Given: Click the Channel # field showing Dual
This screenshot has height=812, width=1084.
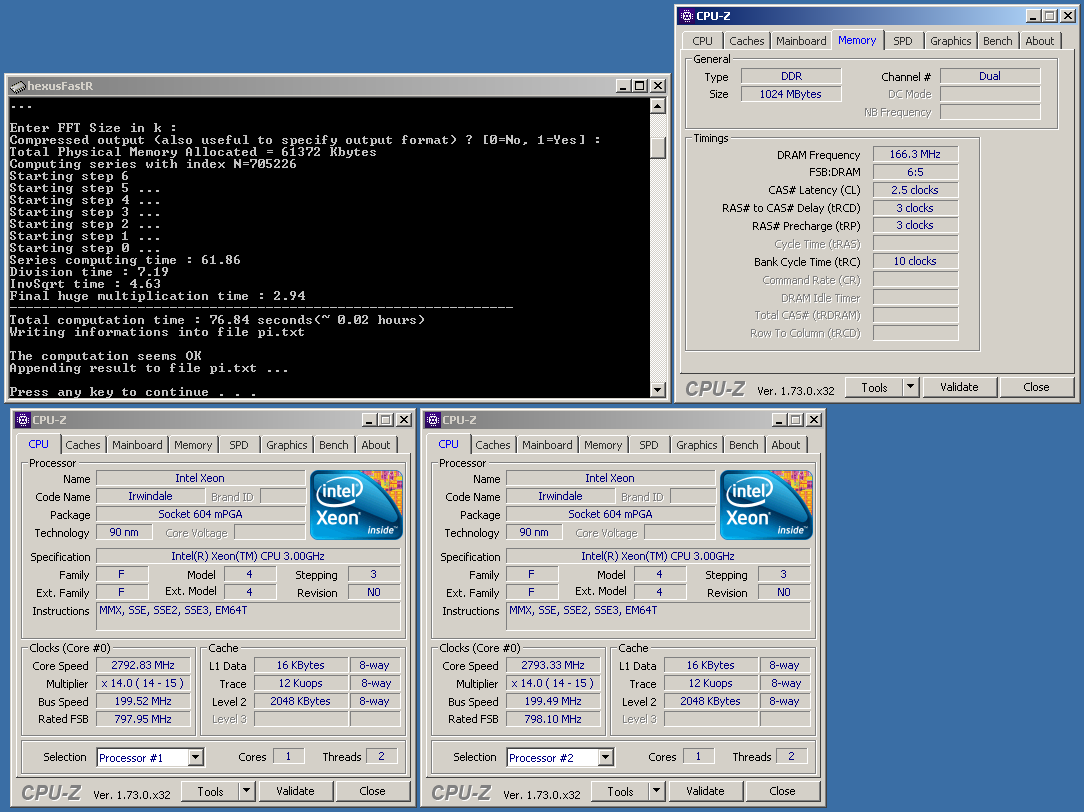Looking at the screenshot, I should tap(990, 76).
